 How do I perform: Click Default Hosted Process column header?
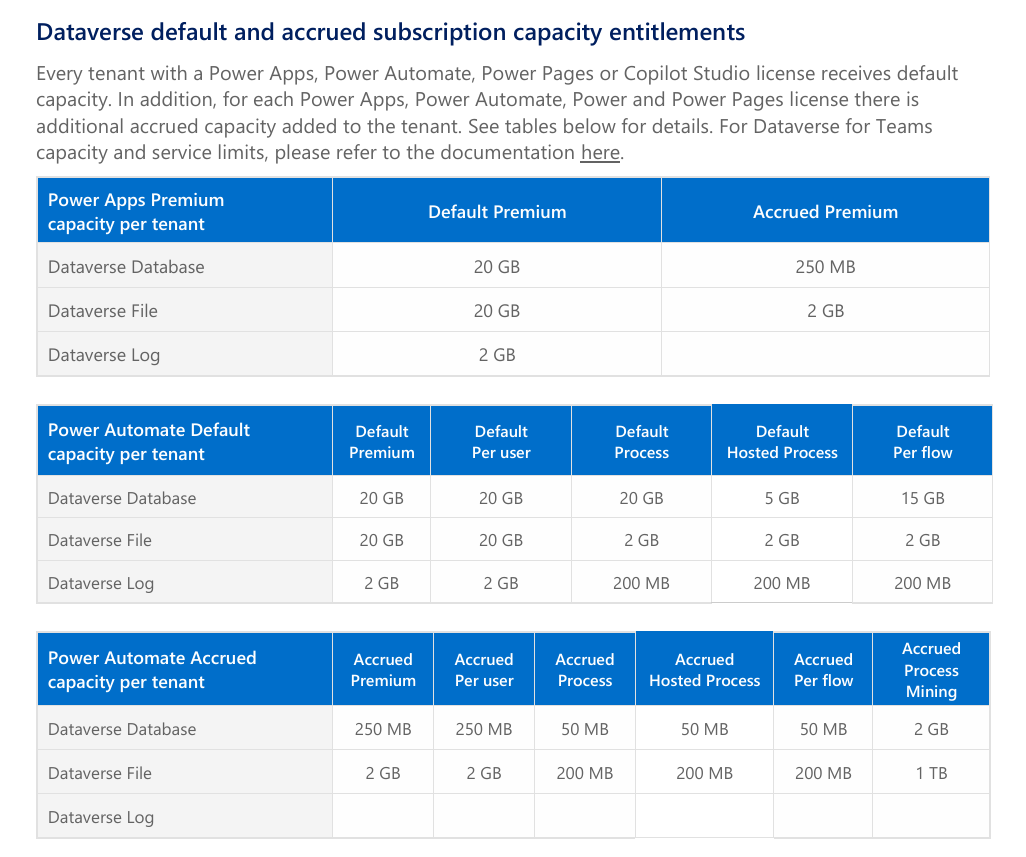coord(782,441)
